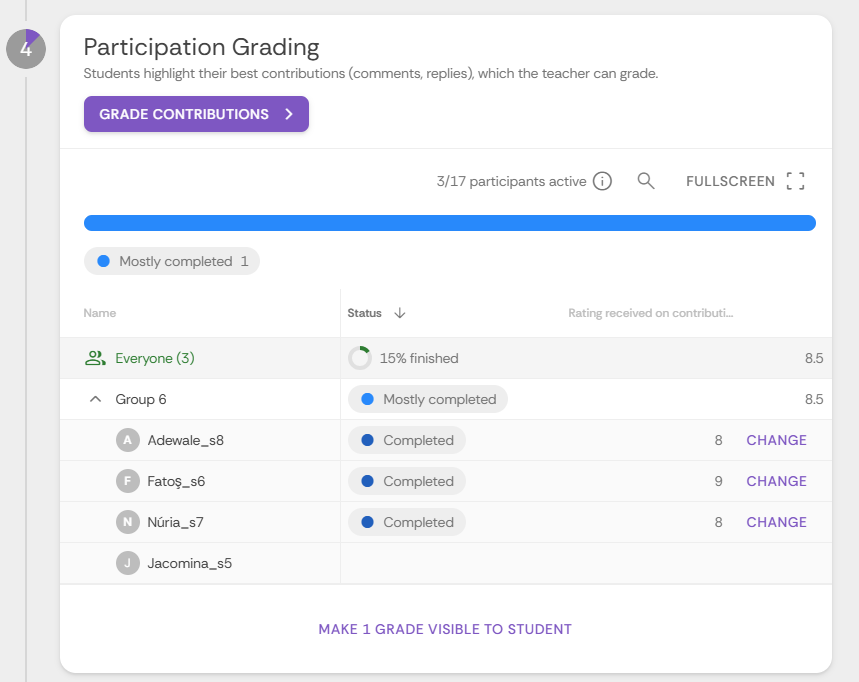
Task: Click Núria_s7 Completed status chip
Action: tap(407, 523)
